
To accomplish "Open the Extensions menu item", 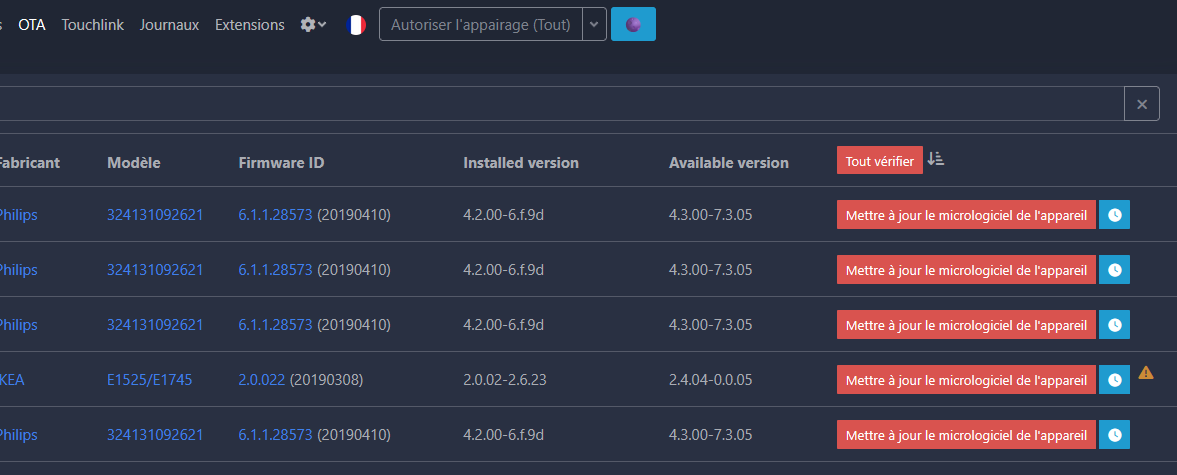I will click(250, 25).
